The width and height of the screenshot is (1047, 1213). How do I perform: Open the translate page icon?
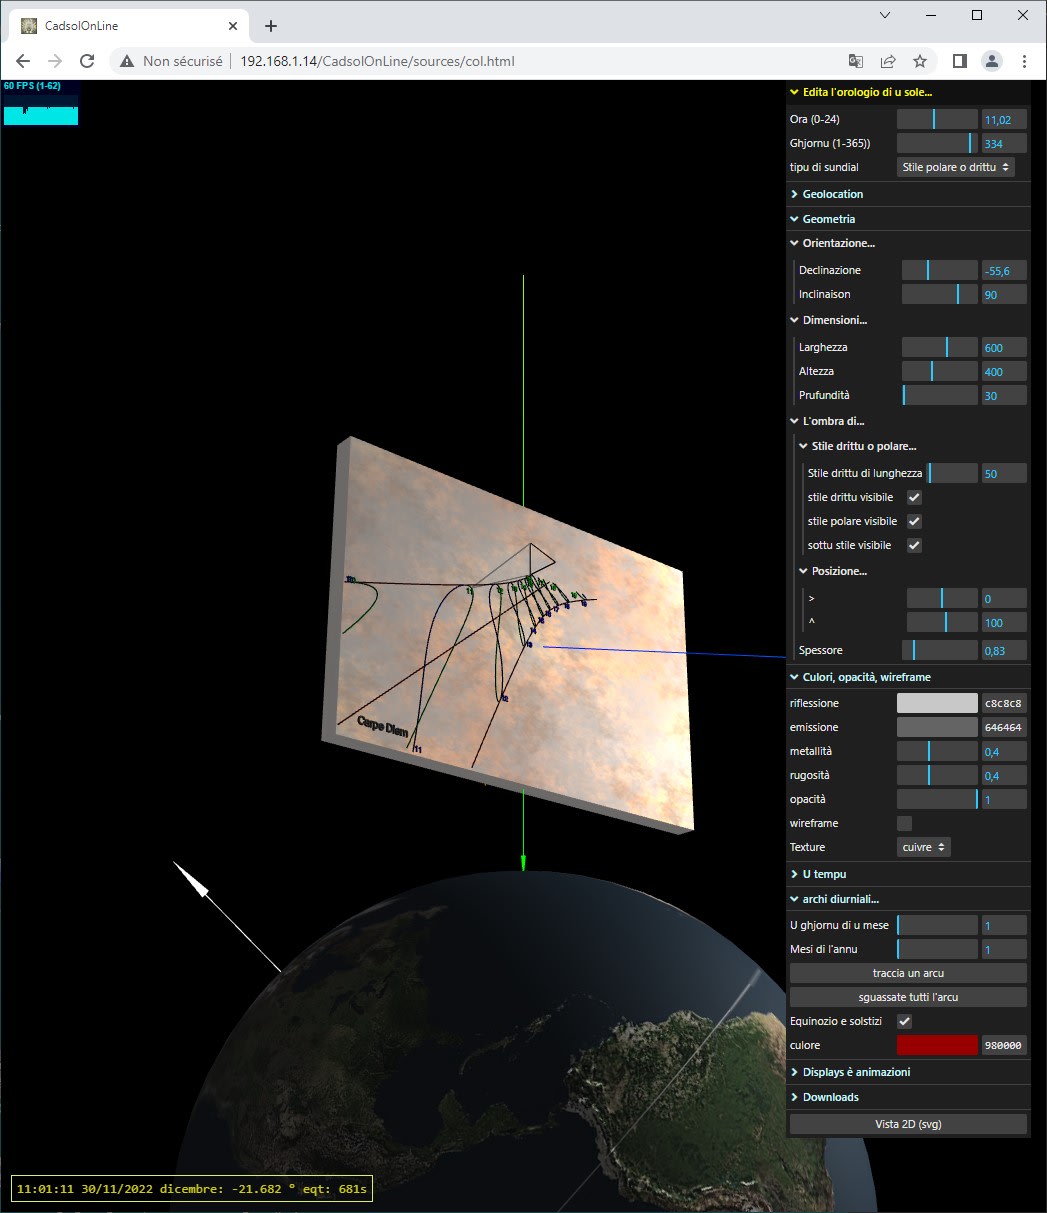(x=856, y=61)
